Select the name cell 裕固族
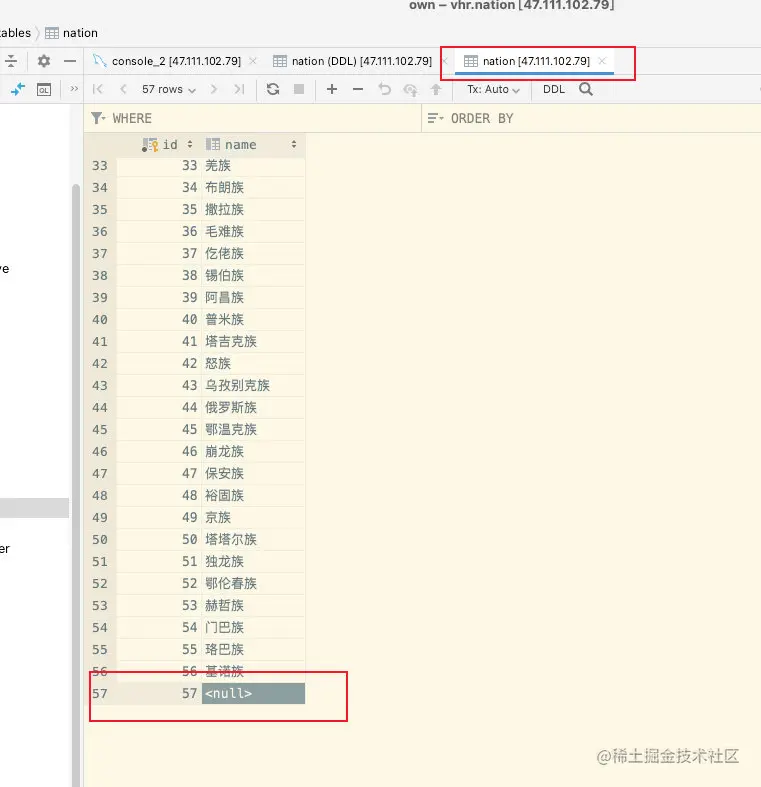This screenshot has width=761, height=787. coord(253,495)
